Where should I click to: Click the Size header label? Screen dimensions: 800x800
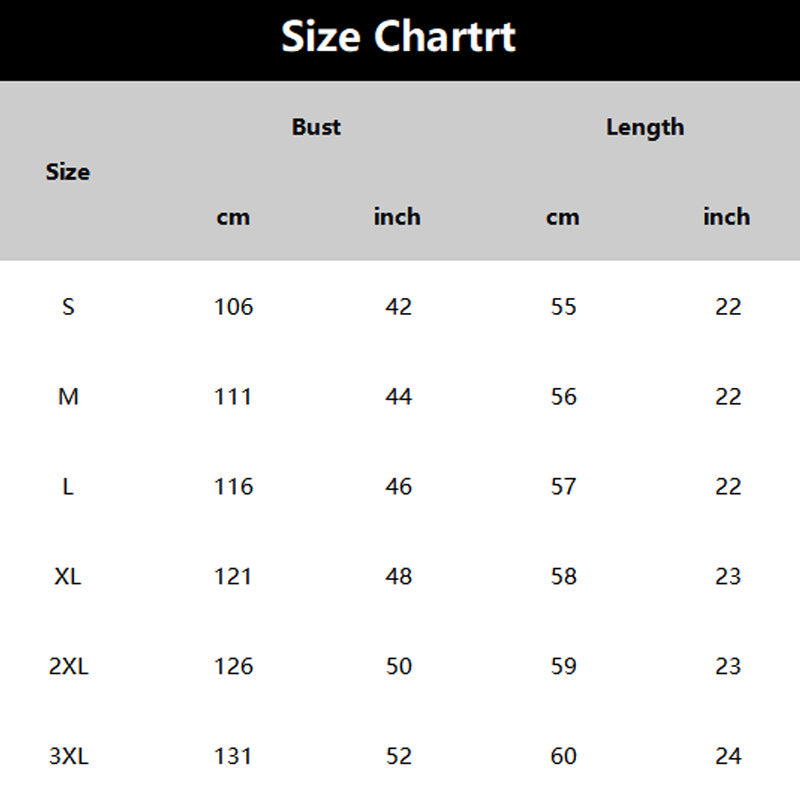pyautogui.click(x=68, y=172)
